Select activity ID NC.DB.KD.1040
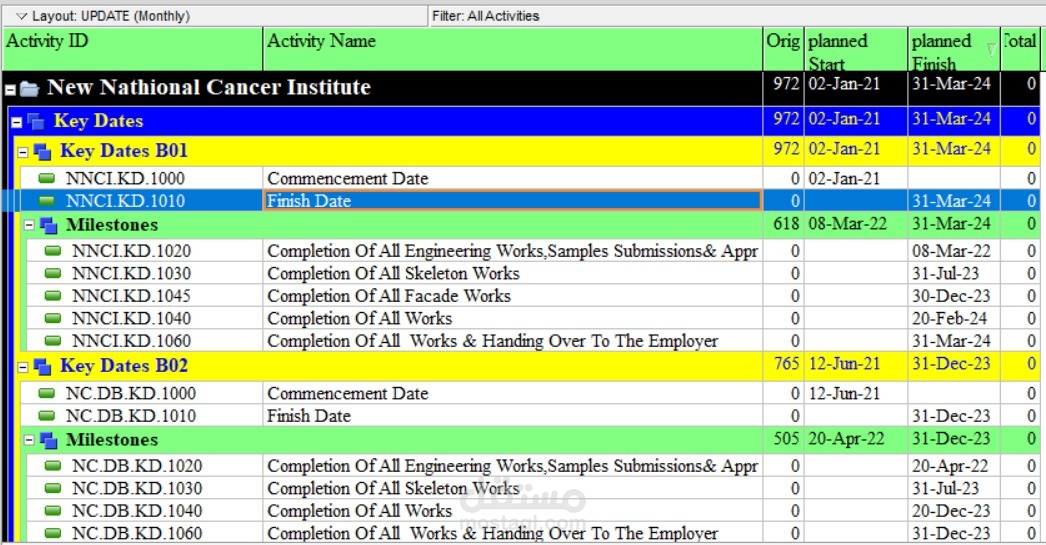 coord(137,512)
